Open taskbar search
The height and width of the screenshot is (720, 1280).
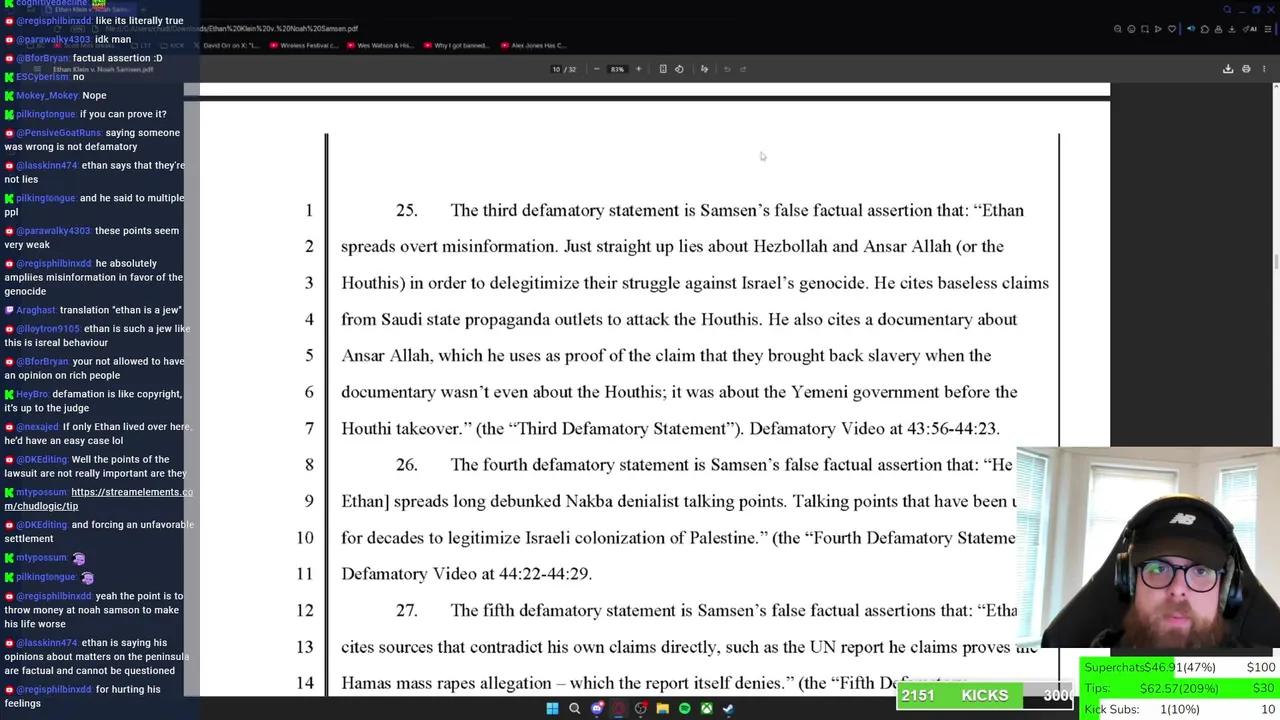pos(574,709)
